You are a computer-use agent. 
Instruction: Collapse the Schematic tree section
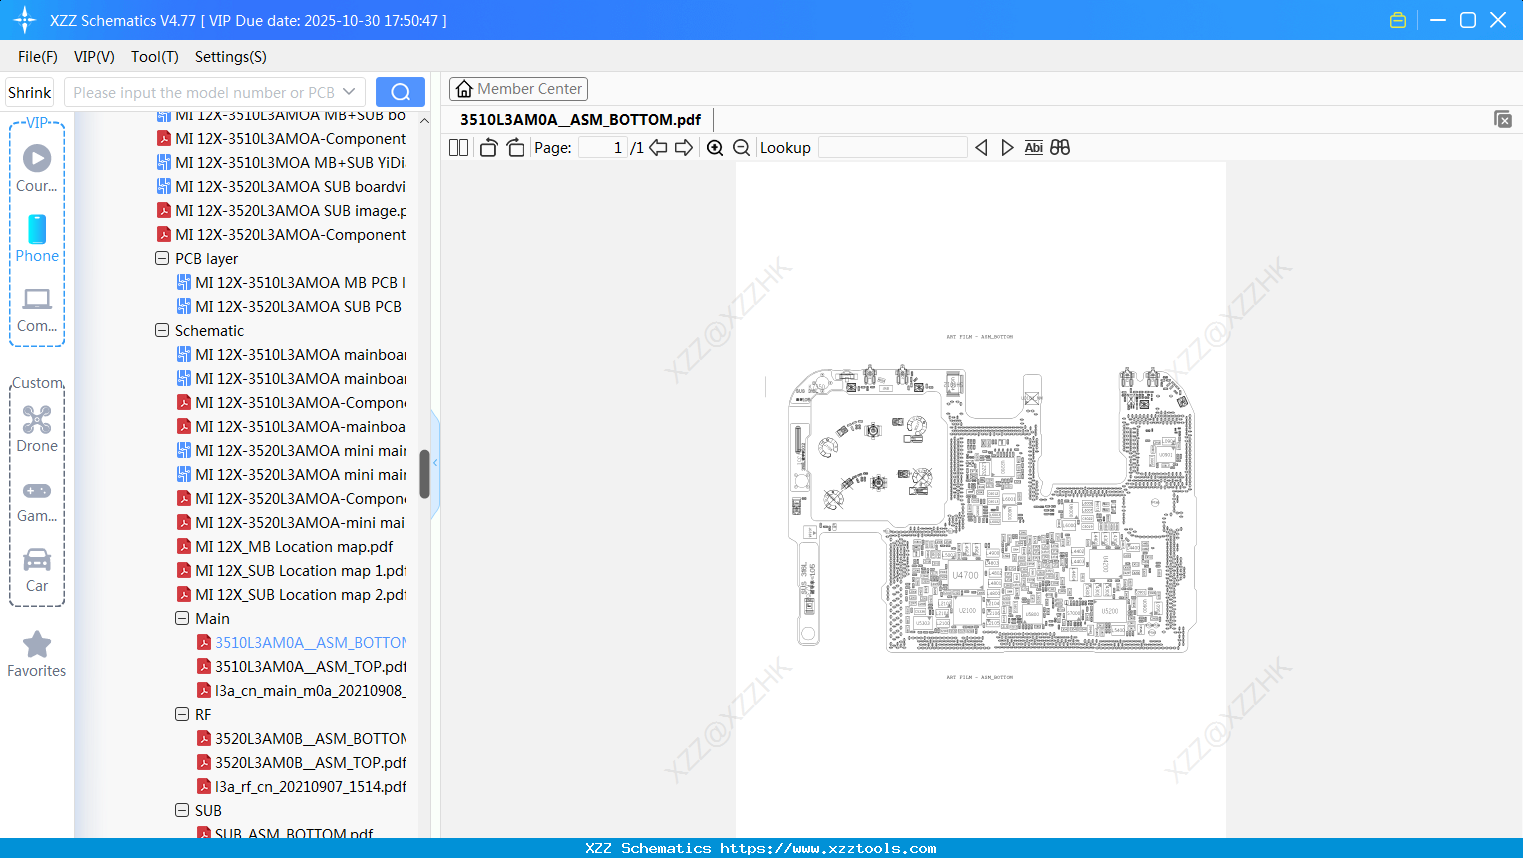(161, 330)
